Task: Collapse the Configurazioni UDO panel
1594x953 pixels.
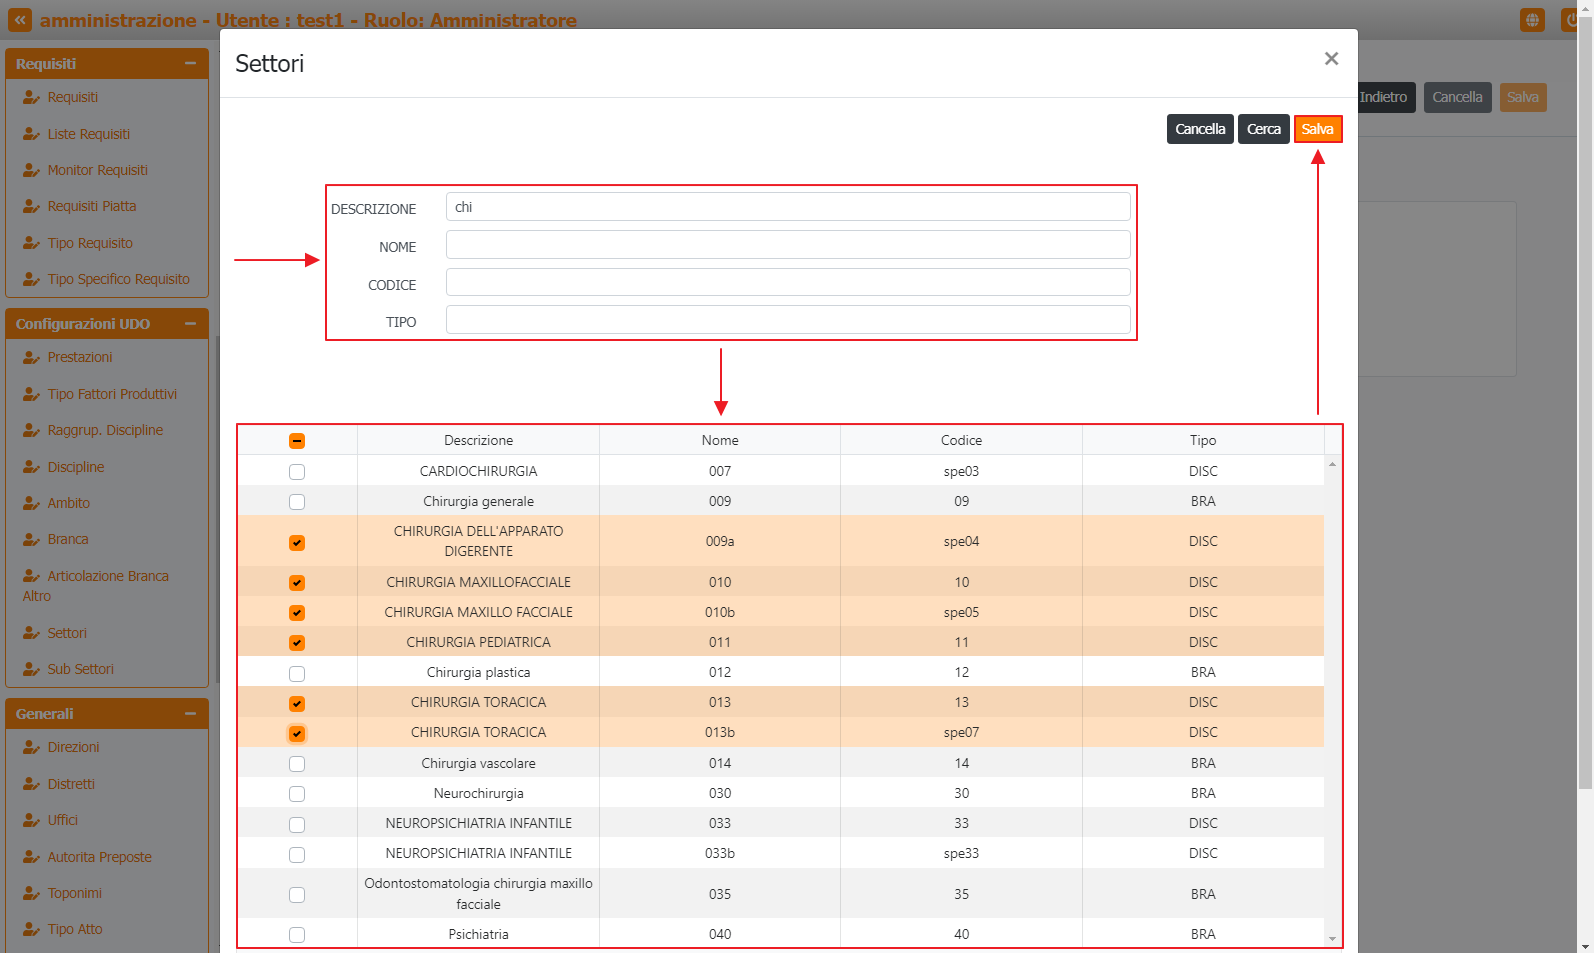Action: (190, 324)
